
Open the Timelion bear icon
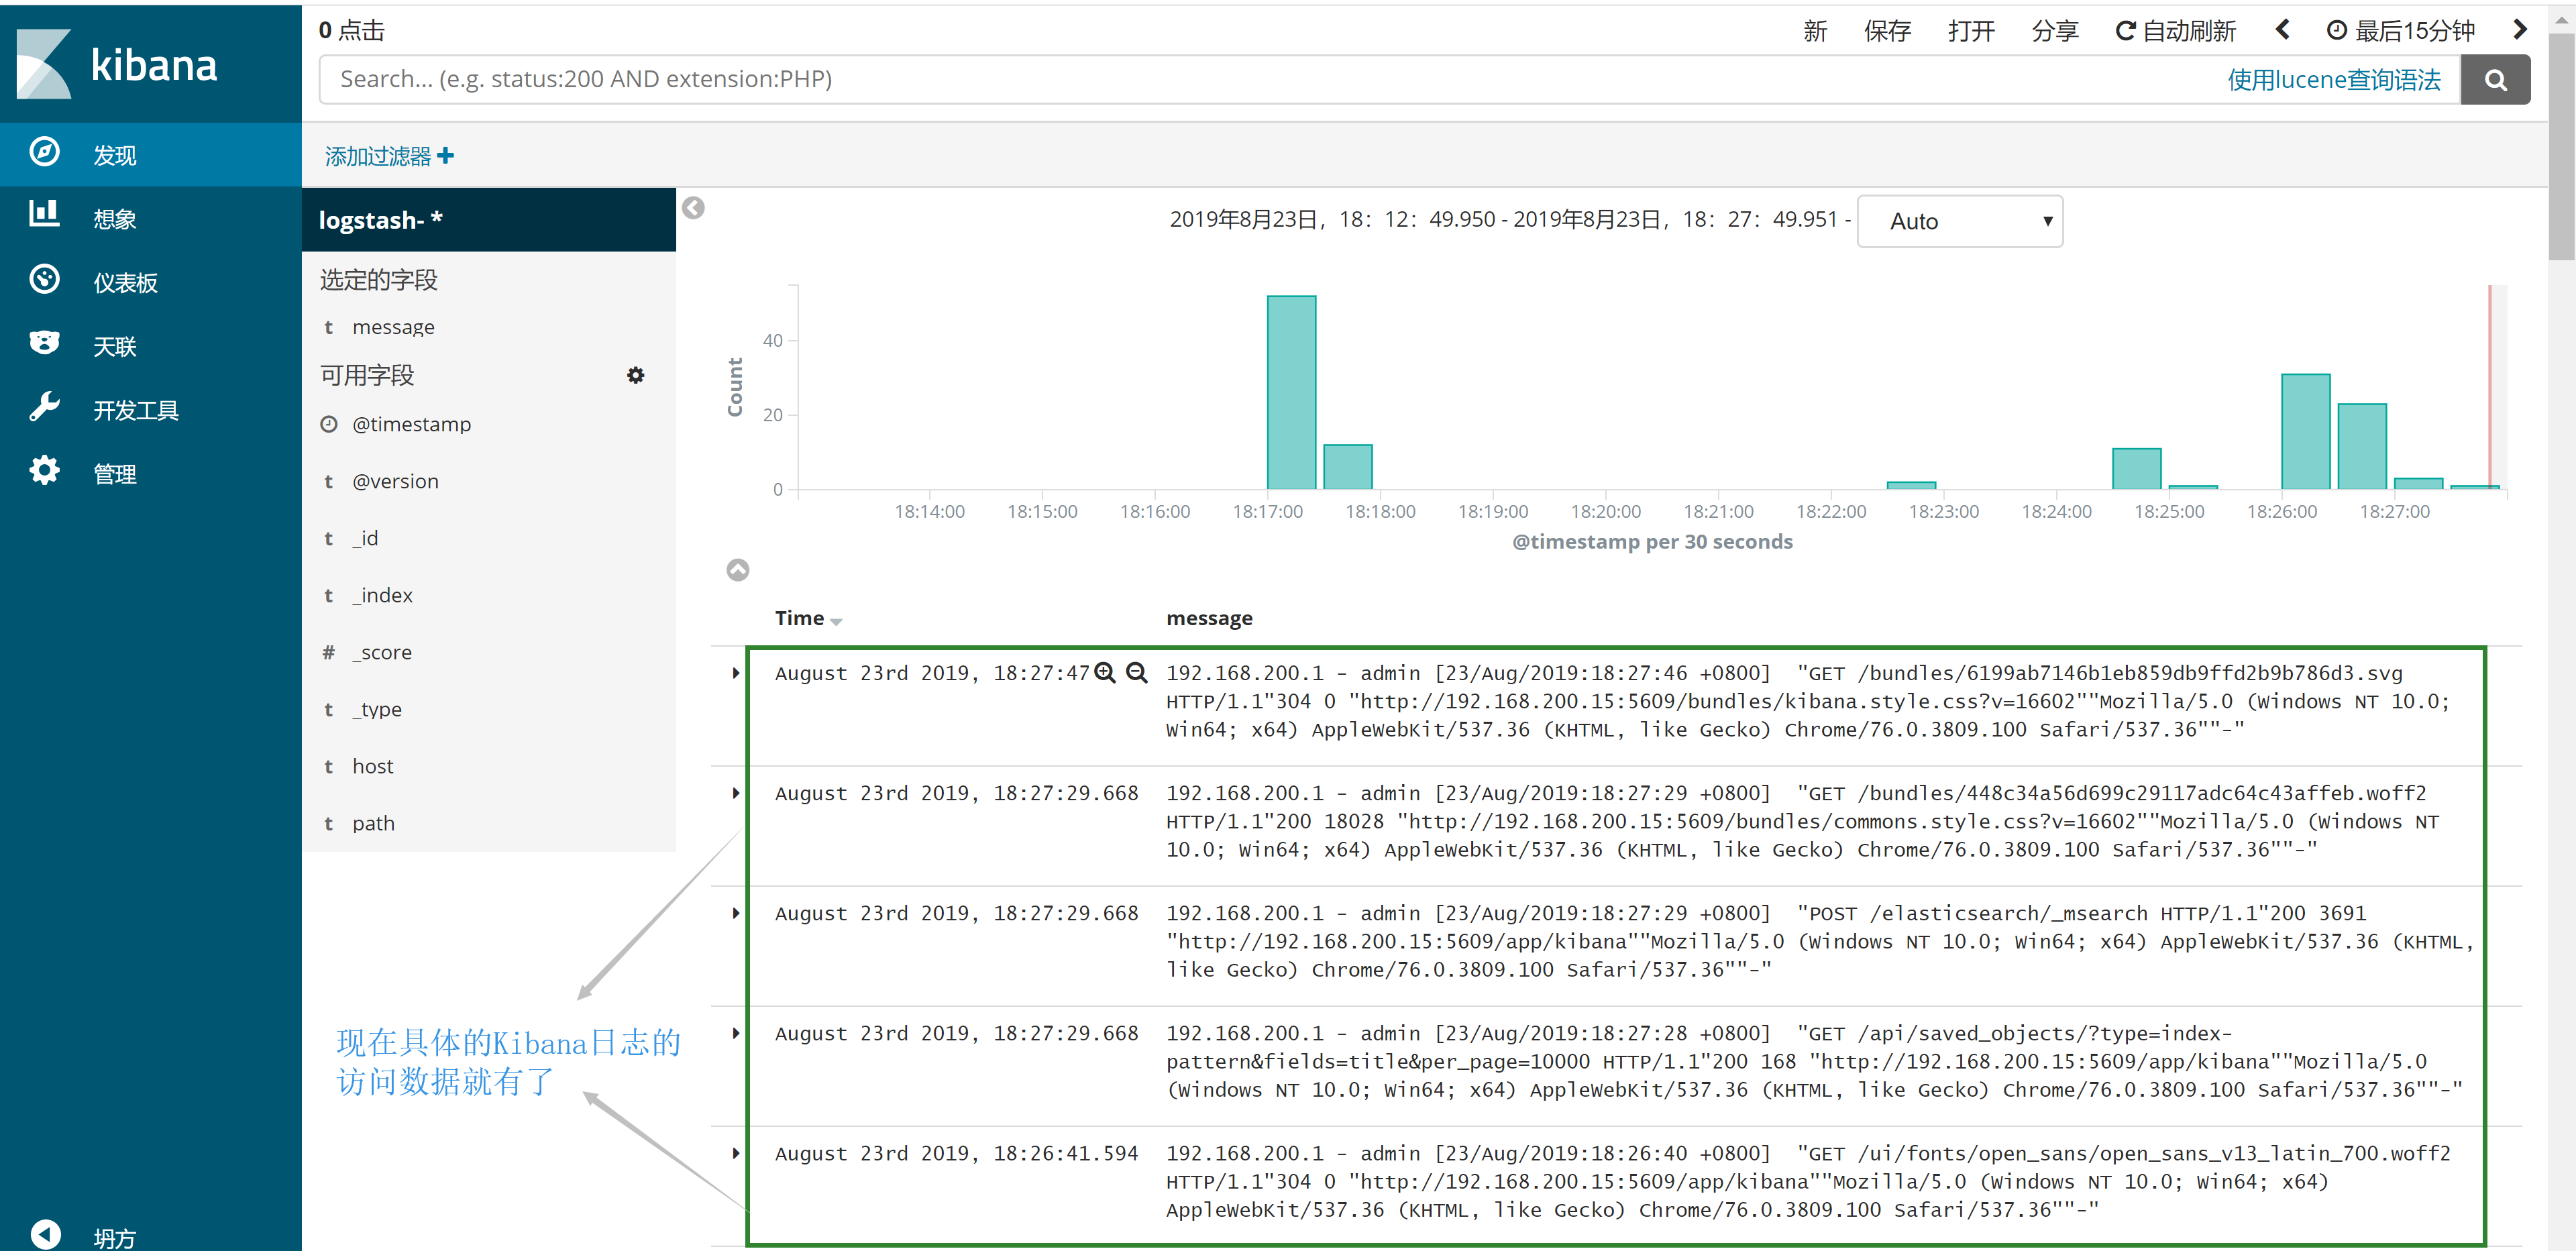click(45, 344)
